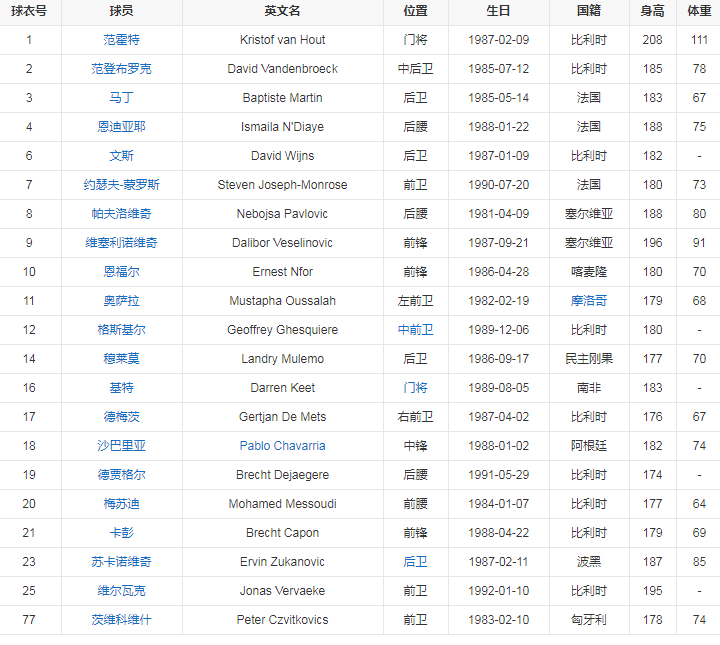Open English name link Pablo Chavarria
Screen dimensions: 720x645
click(x=282, y=446)
